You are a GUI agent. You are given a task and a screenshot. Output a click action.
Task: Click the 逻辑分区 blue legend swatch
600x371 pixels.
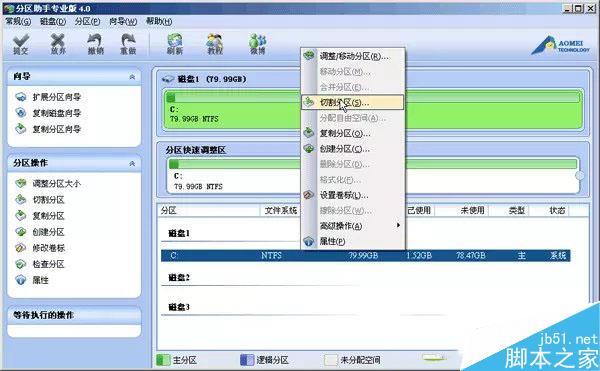247,360
